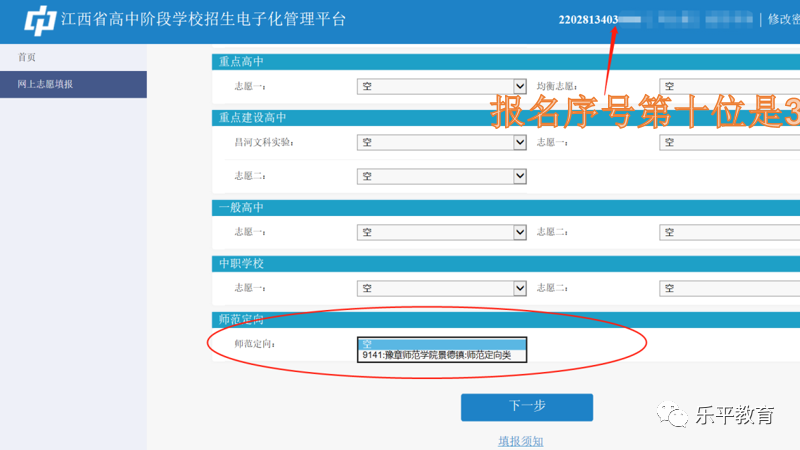800x450 pixels.
Task: Open 志愿一 dropdown under 一般高中
Action: coord(441,232)
